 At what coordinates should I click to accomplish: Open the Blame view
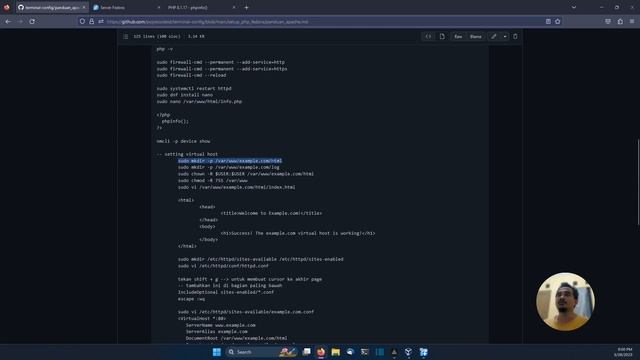(476, 36)
